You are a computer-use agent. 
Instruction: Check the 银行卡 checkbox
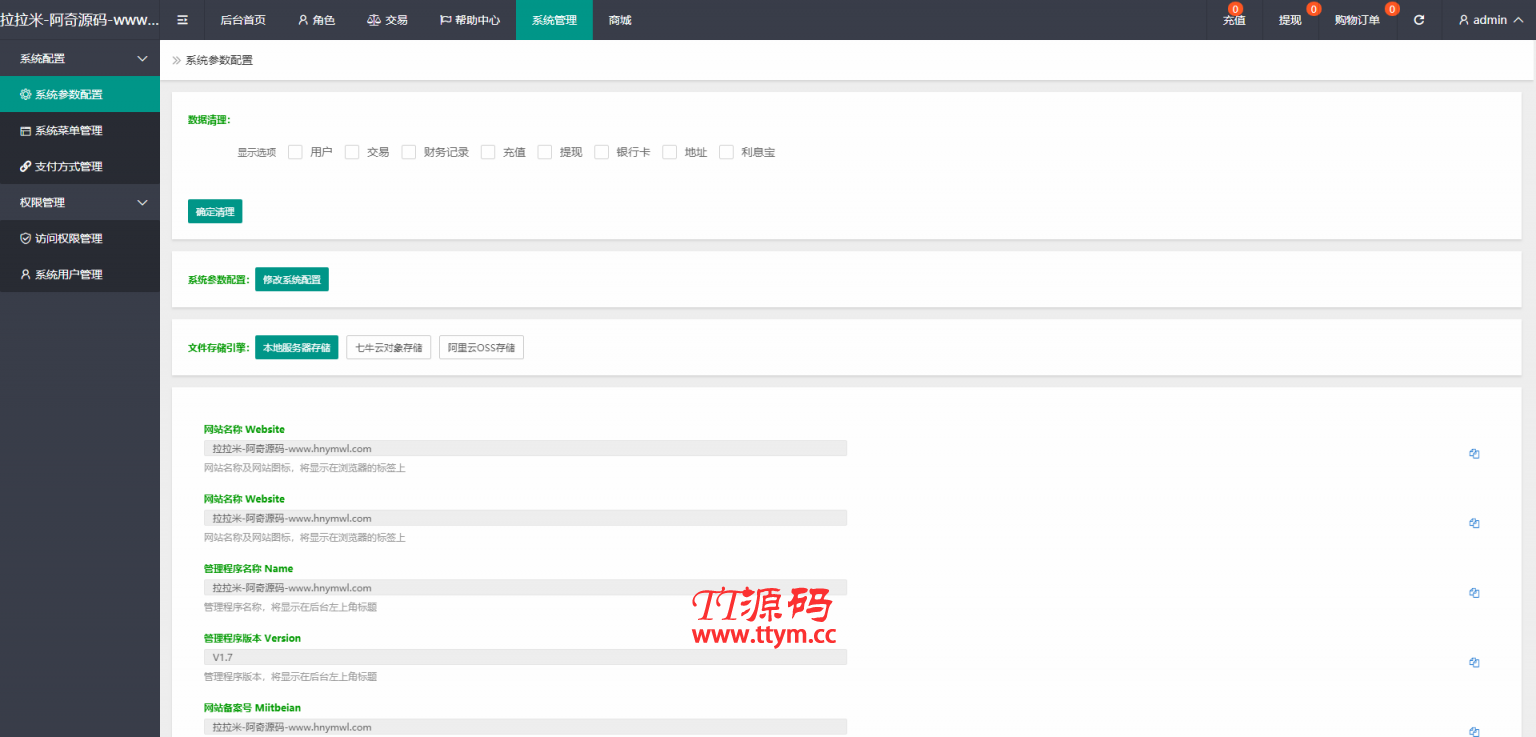tap(602, 152)
